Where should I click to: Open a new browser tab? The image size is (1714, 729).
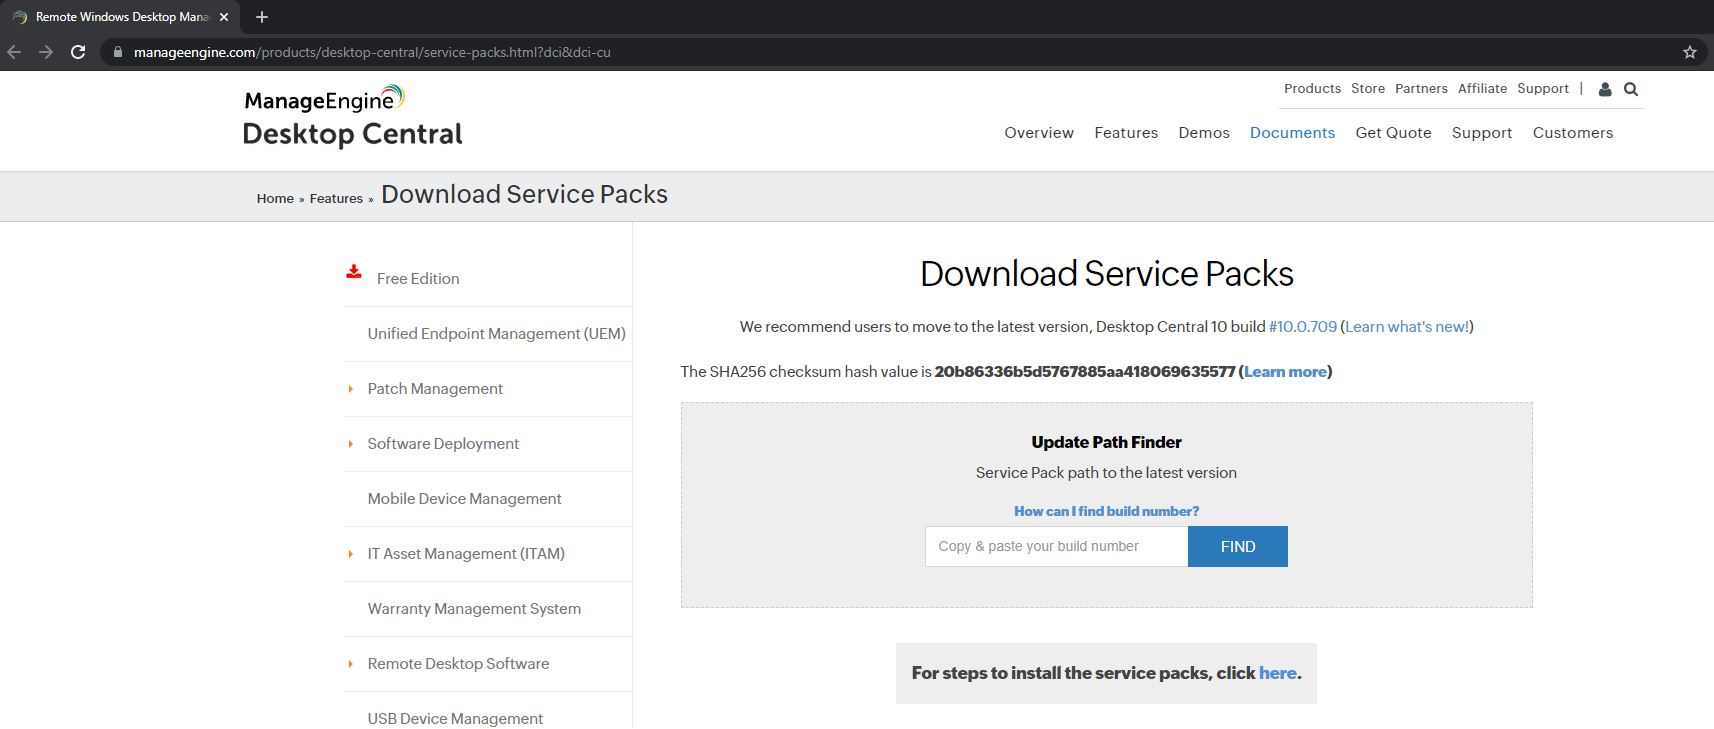[x=262, y=17]
